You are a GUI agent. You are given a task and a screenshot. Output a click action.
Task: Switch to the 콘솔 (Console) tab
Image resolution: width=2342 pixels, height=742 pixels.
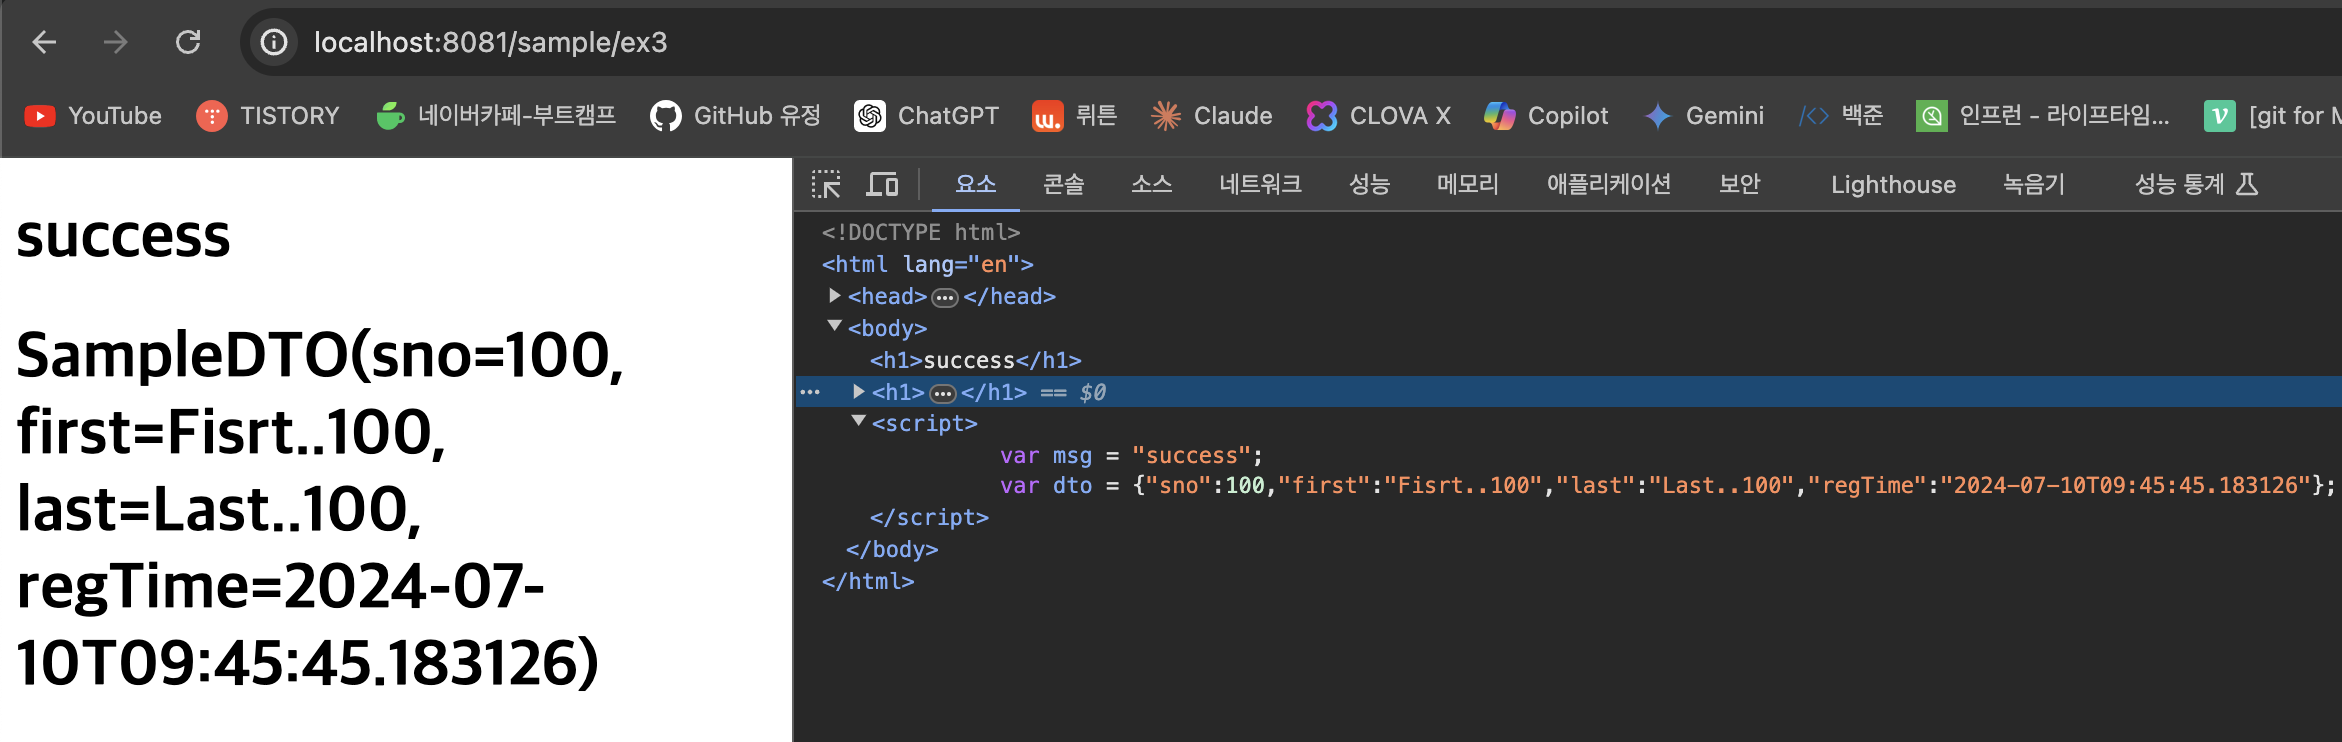coord(1064,185)
